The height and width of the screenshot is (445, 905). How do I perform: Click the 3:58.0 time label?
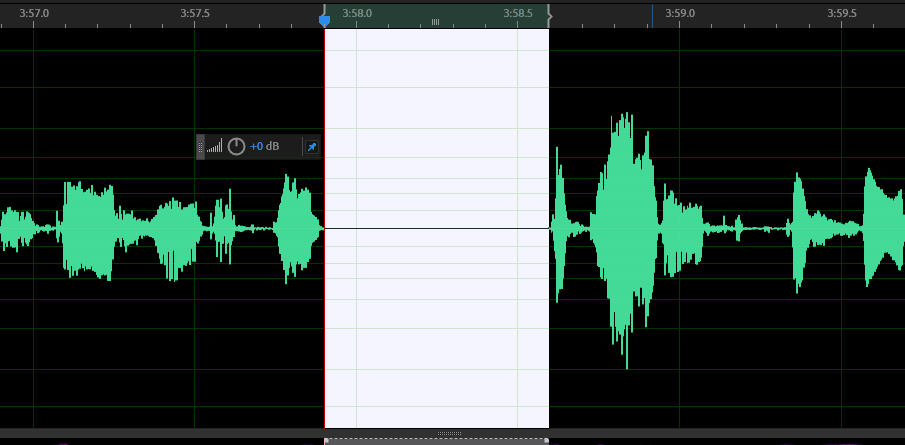coord(357,13)
